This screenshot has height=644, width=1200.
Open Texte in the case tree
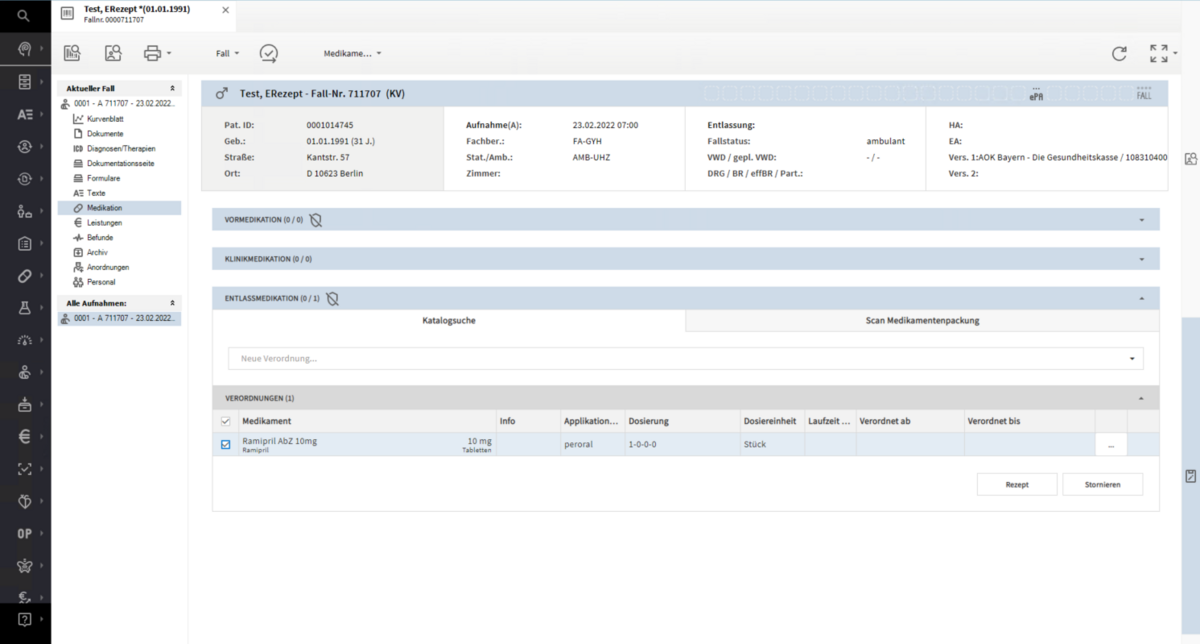[x=96, y=193]
